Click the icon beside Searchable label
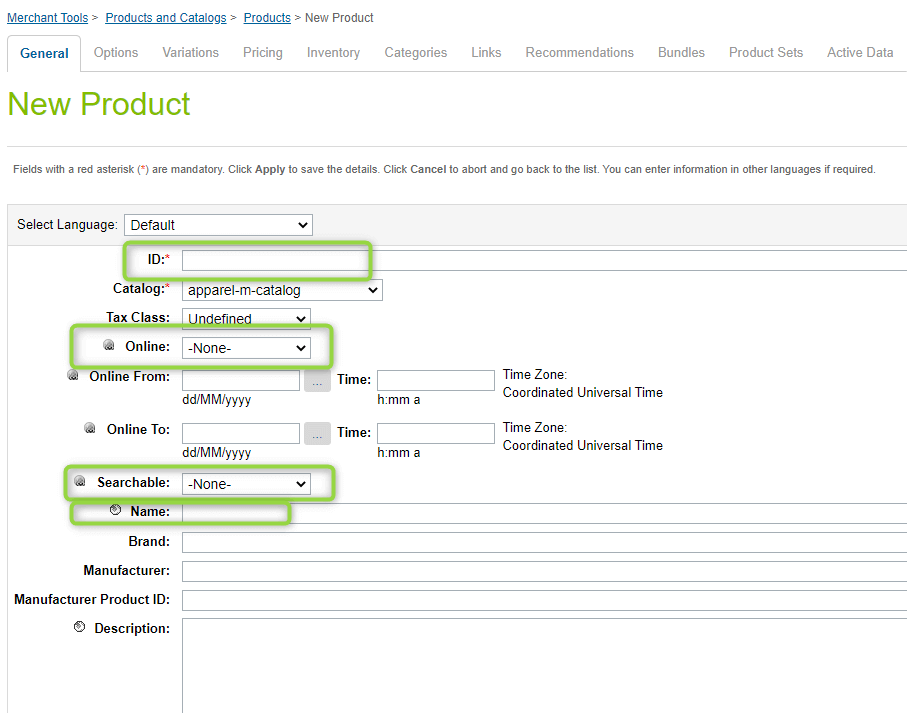The height and width of the screenshot is (713, 907). (x=80, y=481)
